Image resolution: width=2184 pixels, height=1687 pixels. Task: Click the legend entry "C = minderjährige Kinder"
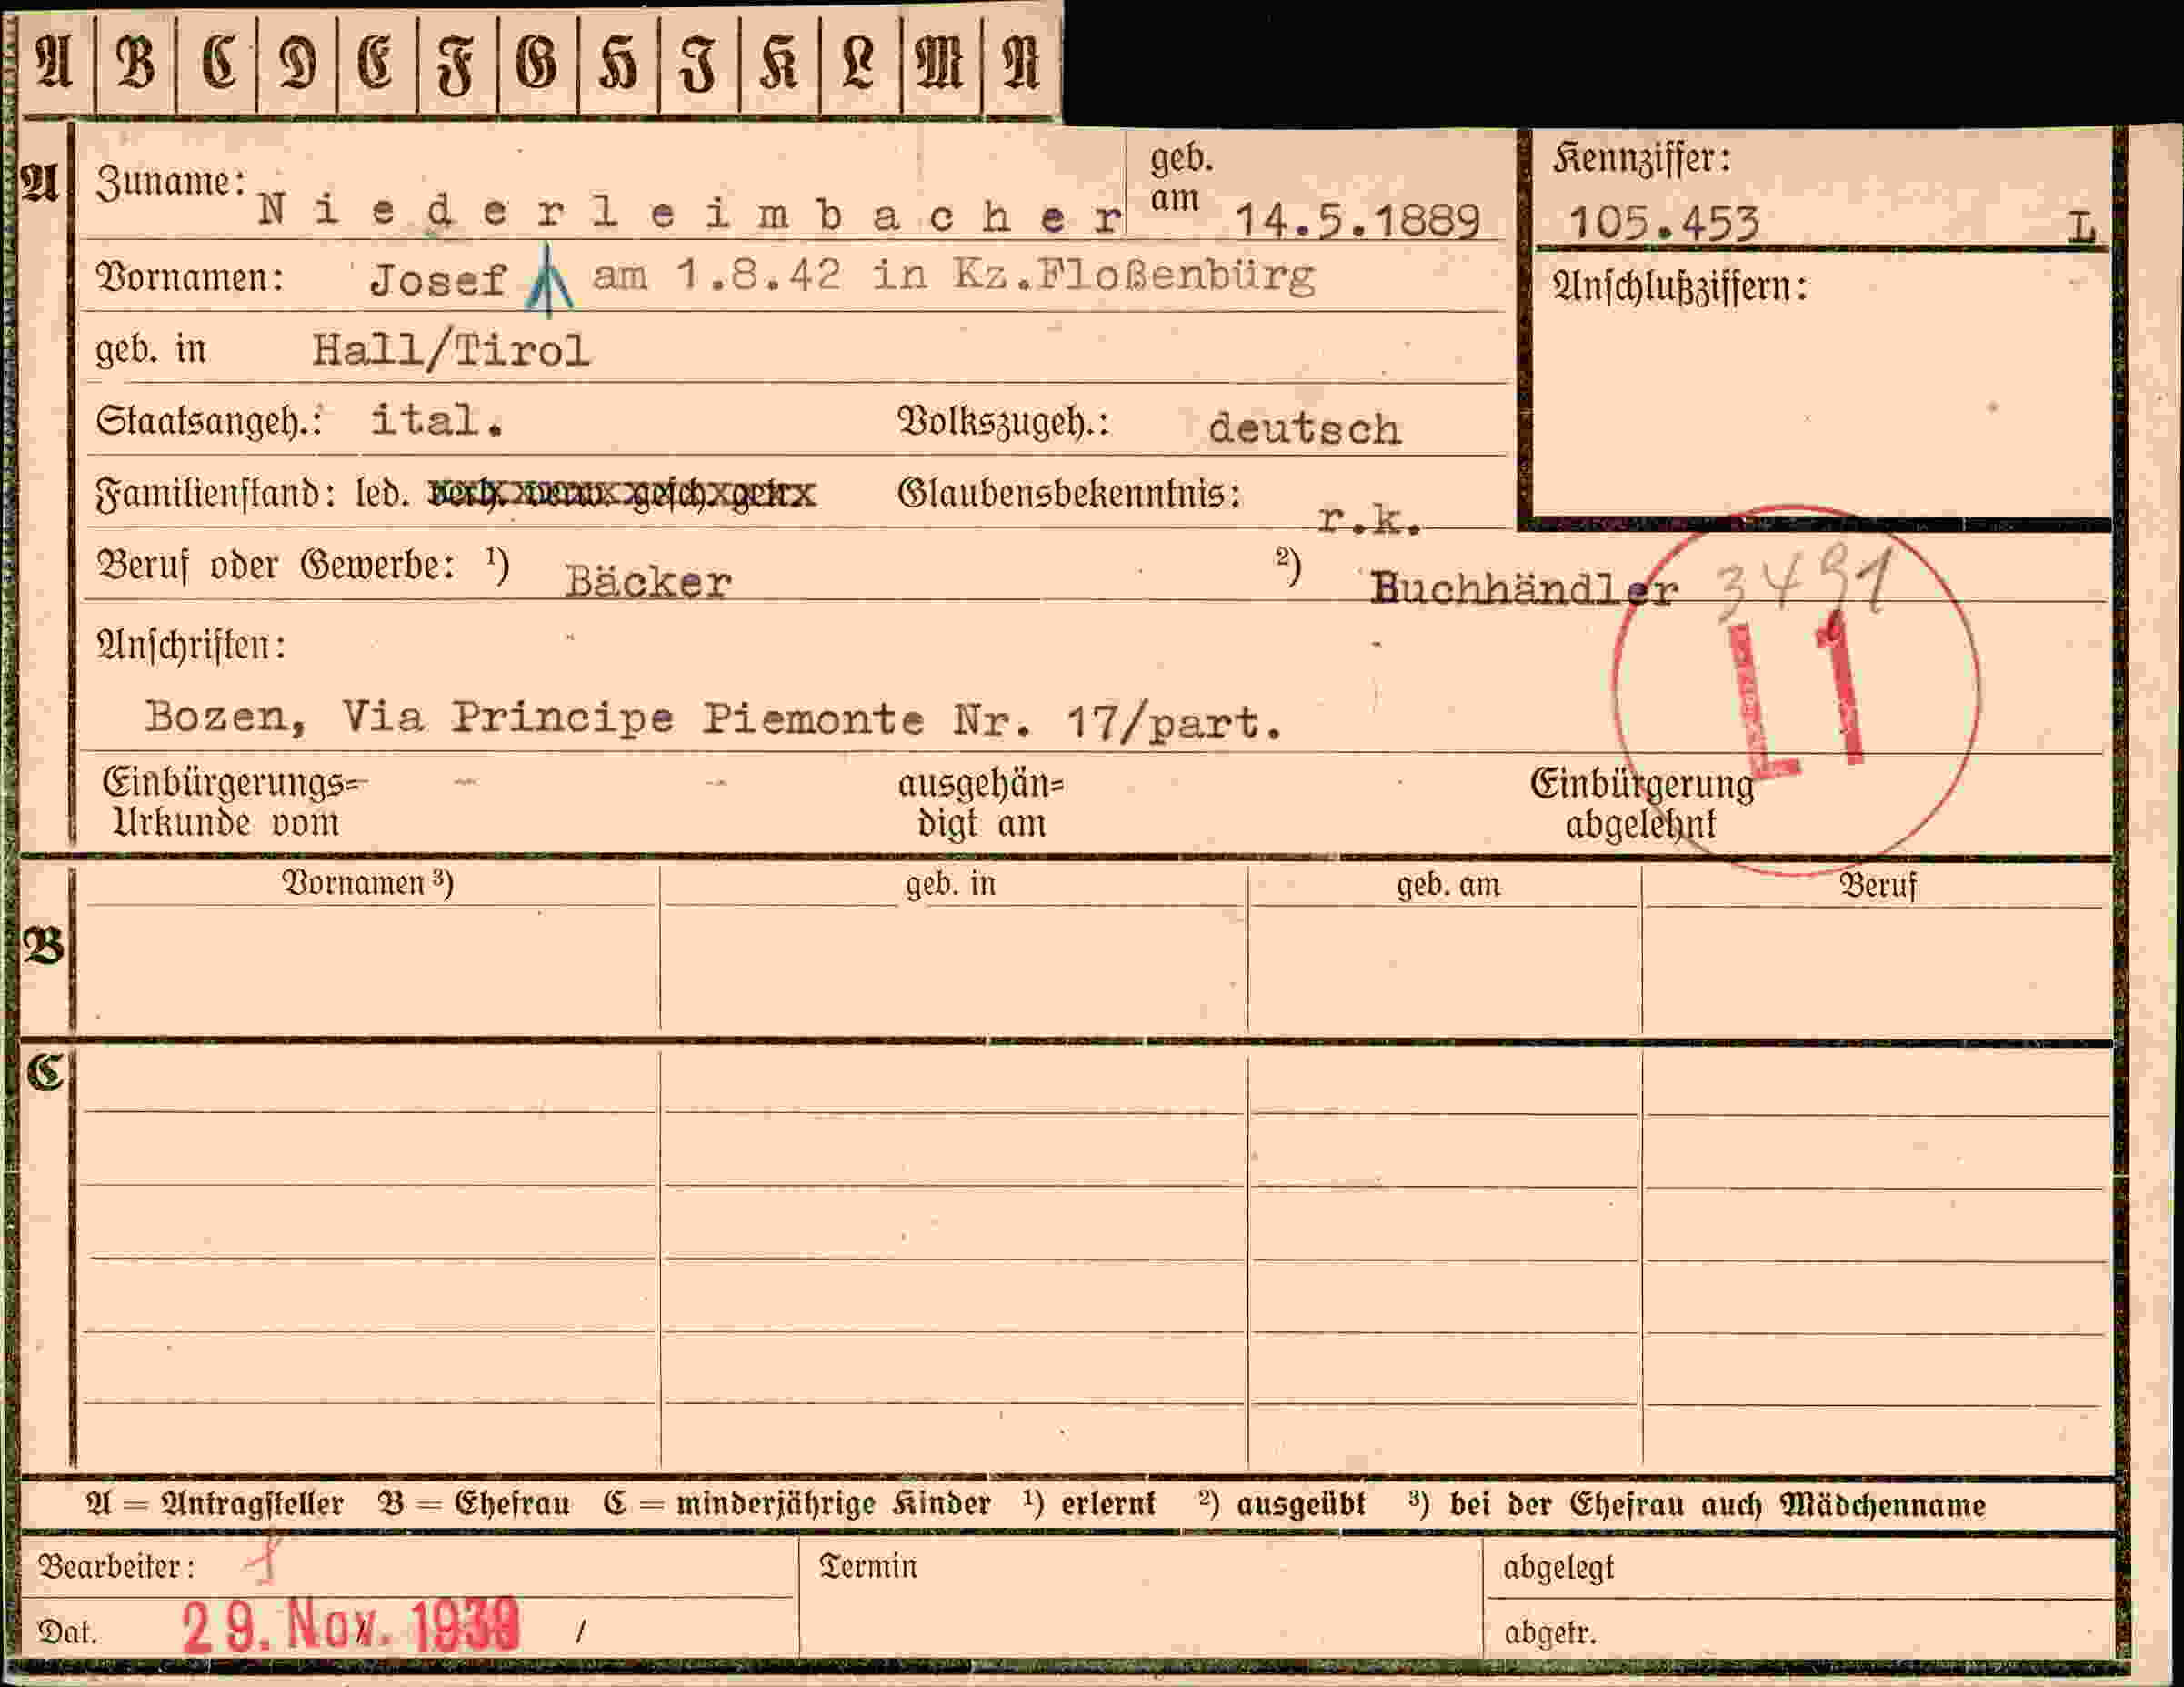tap(797, 1504)
